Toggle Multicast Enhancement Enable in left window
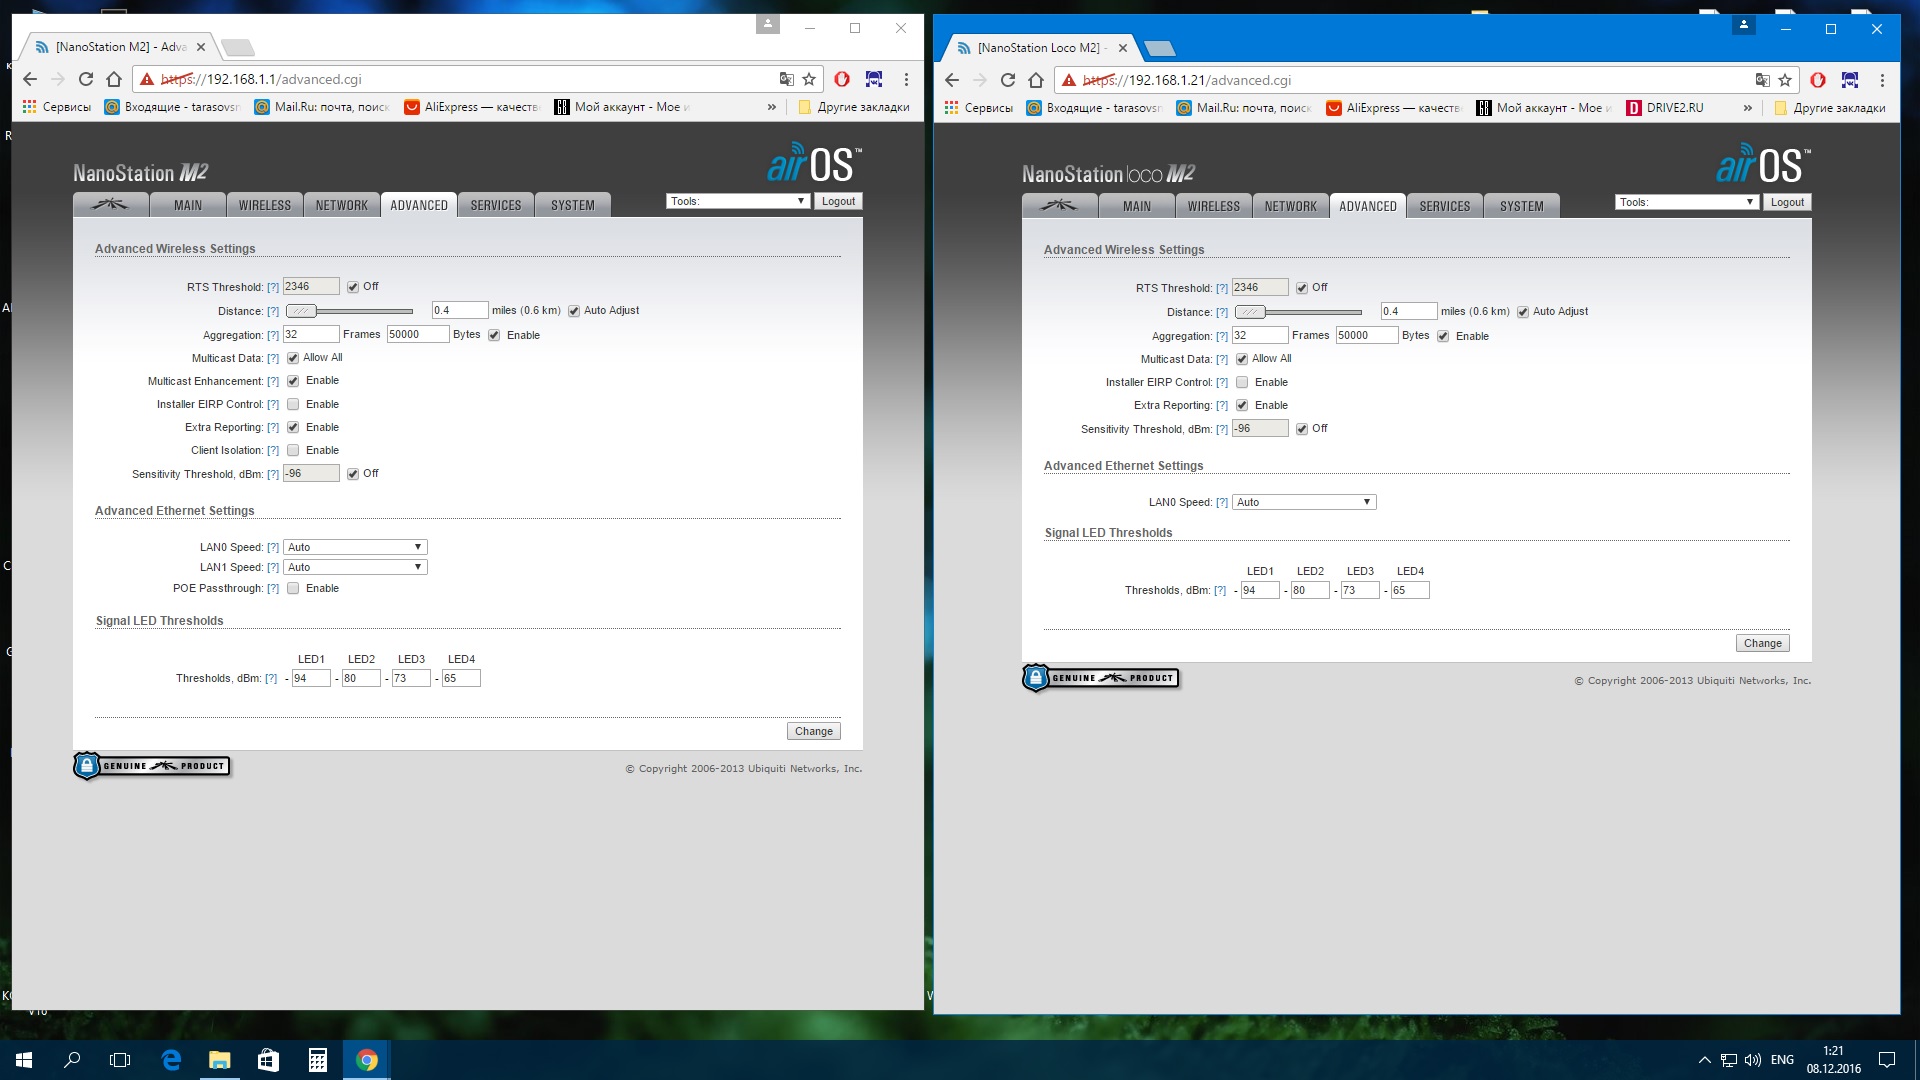Image resolution: width=1920 pixels, height=1080 pixels. click(293, 381)
